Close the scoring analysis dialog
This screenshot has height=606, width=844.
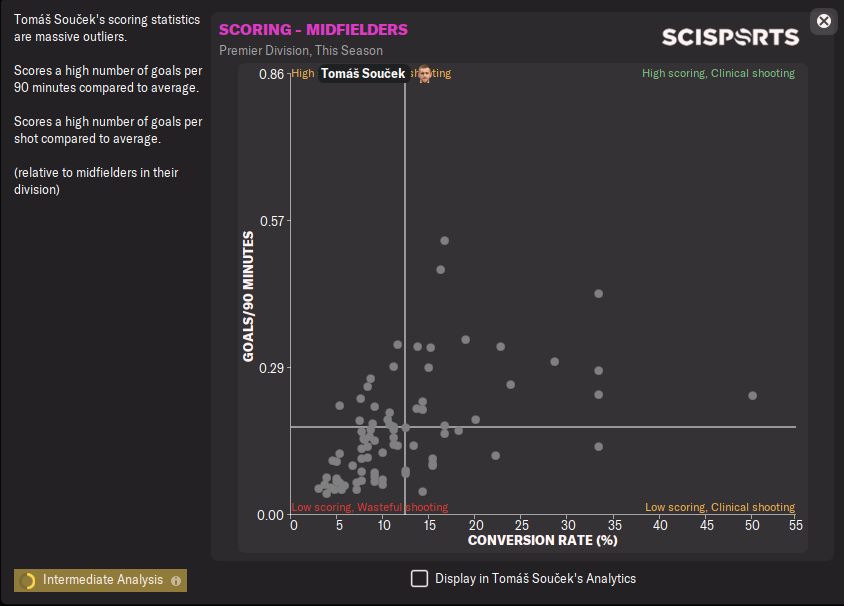(x=824, y=21)
